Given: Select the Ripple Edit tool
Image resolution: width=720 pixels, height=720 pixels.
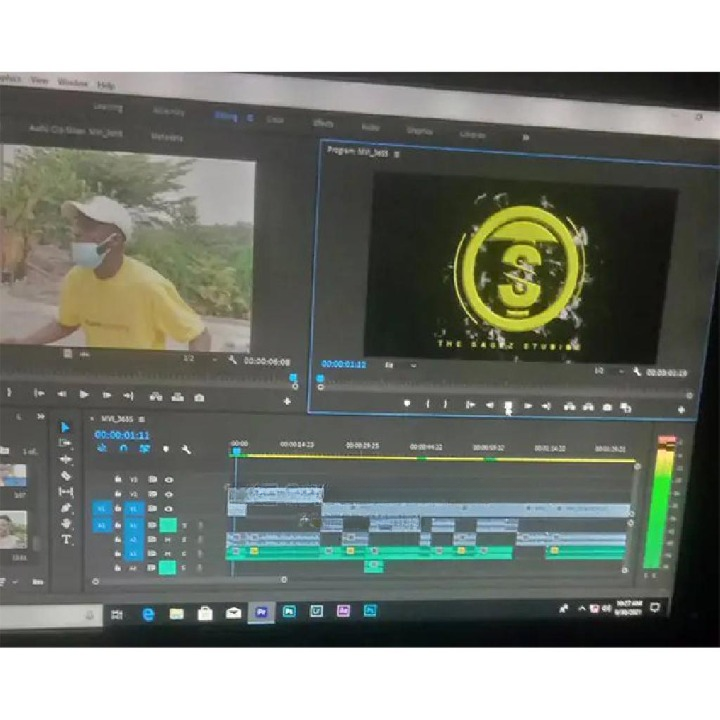Looking at the screenshot, I should coord(66,460).
